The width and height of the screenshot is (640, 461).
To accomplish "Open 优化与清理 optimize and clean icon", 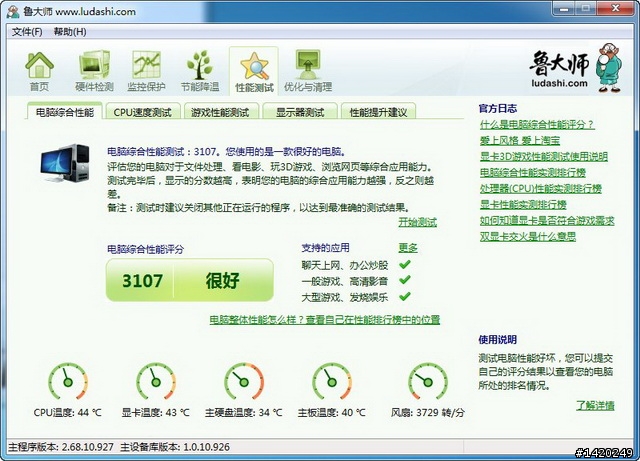I will pos(308,71).
